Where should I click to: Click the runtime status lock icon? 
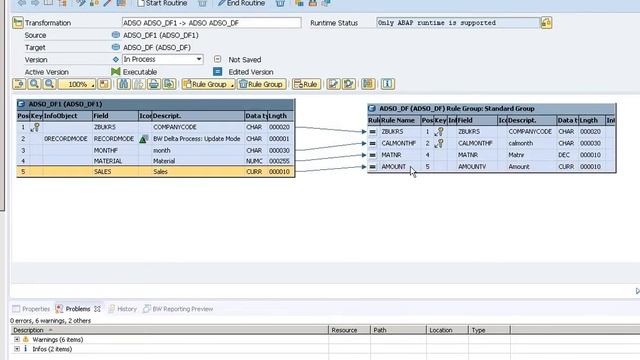(x=546, y=22)
